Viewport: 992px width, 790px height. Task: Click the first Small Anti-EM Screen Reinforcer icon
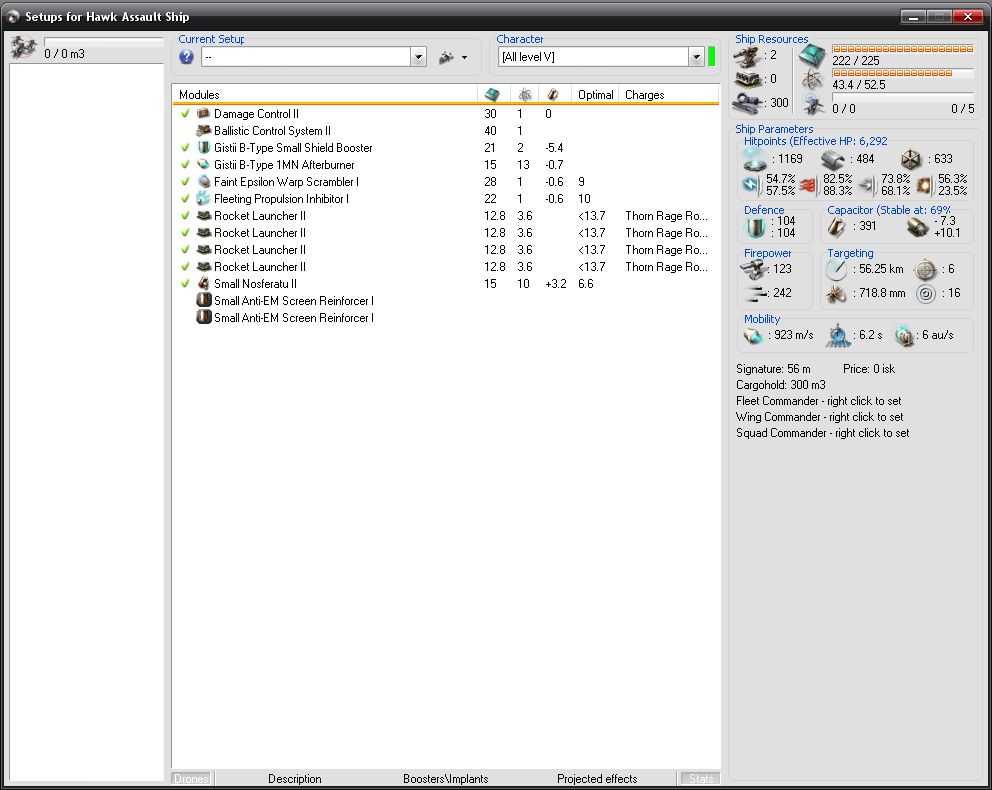point(203,300)
